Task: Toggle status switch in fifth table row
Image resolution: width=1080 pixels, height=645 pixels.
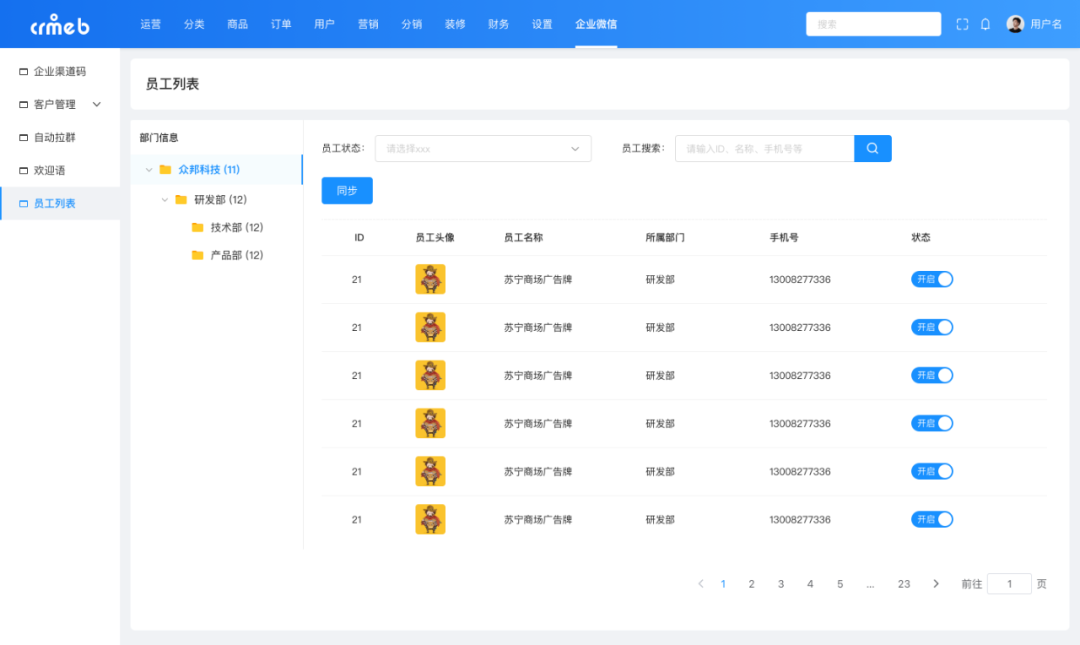Action: pos(932,471)
